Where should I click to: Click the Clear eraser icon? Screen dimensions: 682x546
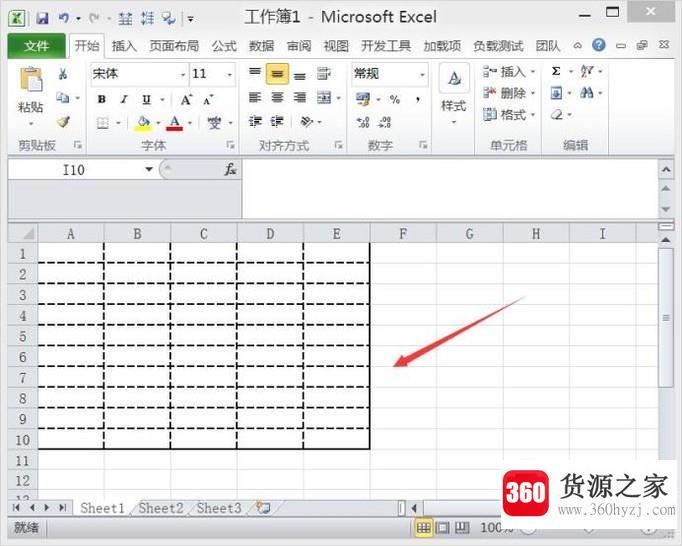click(557, 115)
